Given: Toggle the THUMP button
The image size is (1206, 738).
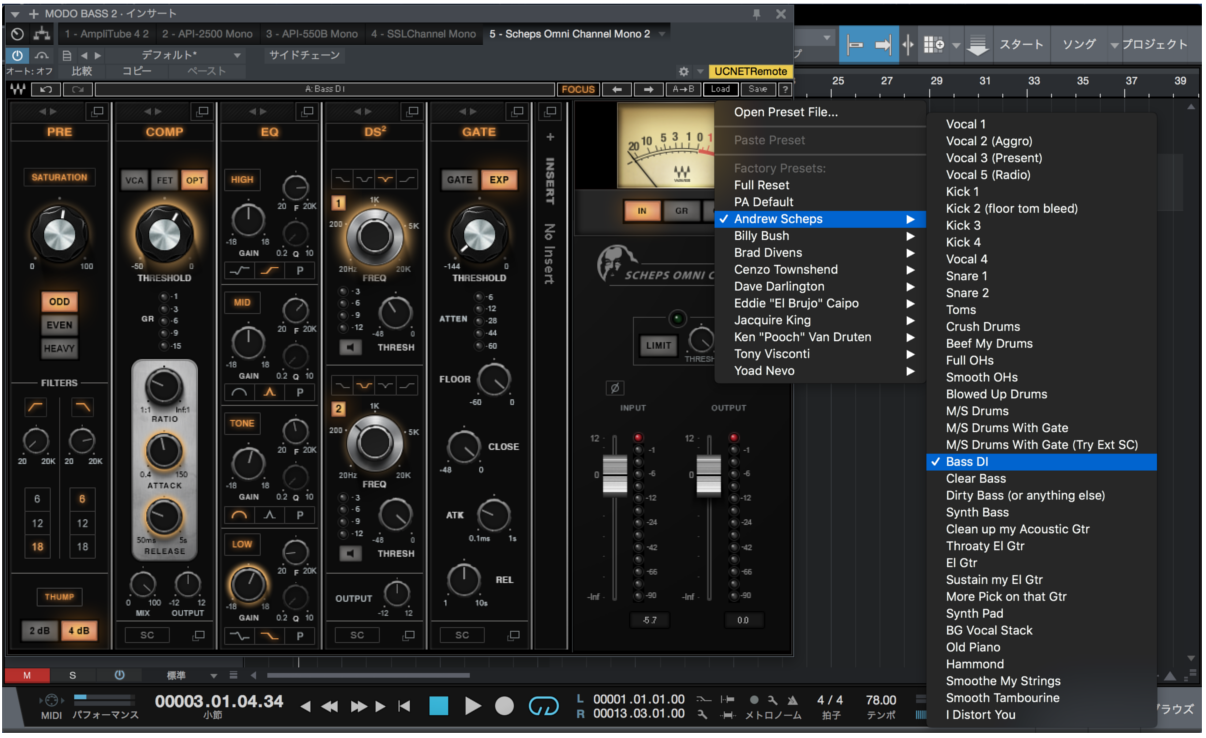Looking at the screenshot, I should (x=59, y=597).
